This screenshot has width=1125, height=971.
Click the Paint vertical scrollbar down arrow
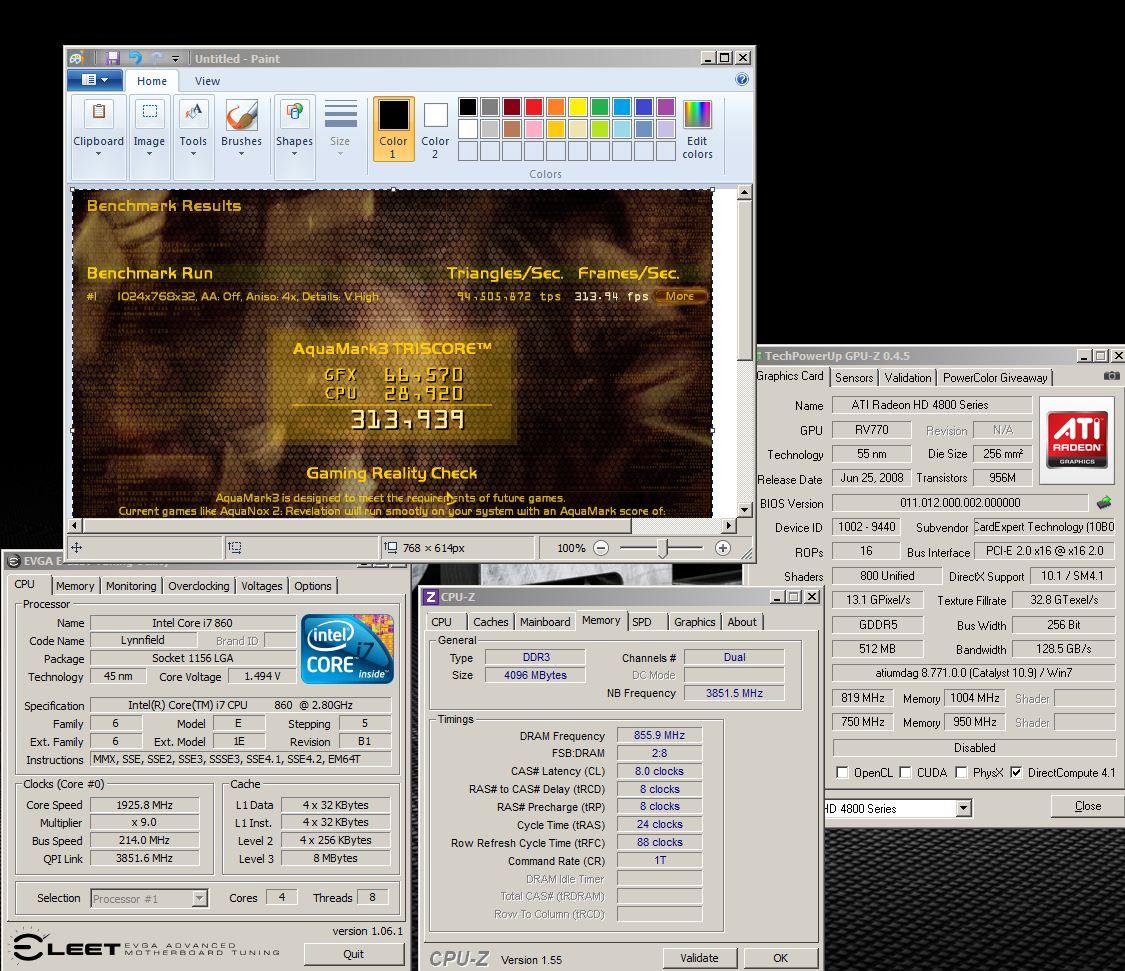[744, 509]
